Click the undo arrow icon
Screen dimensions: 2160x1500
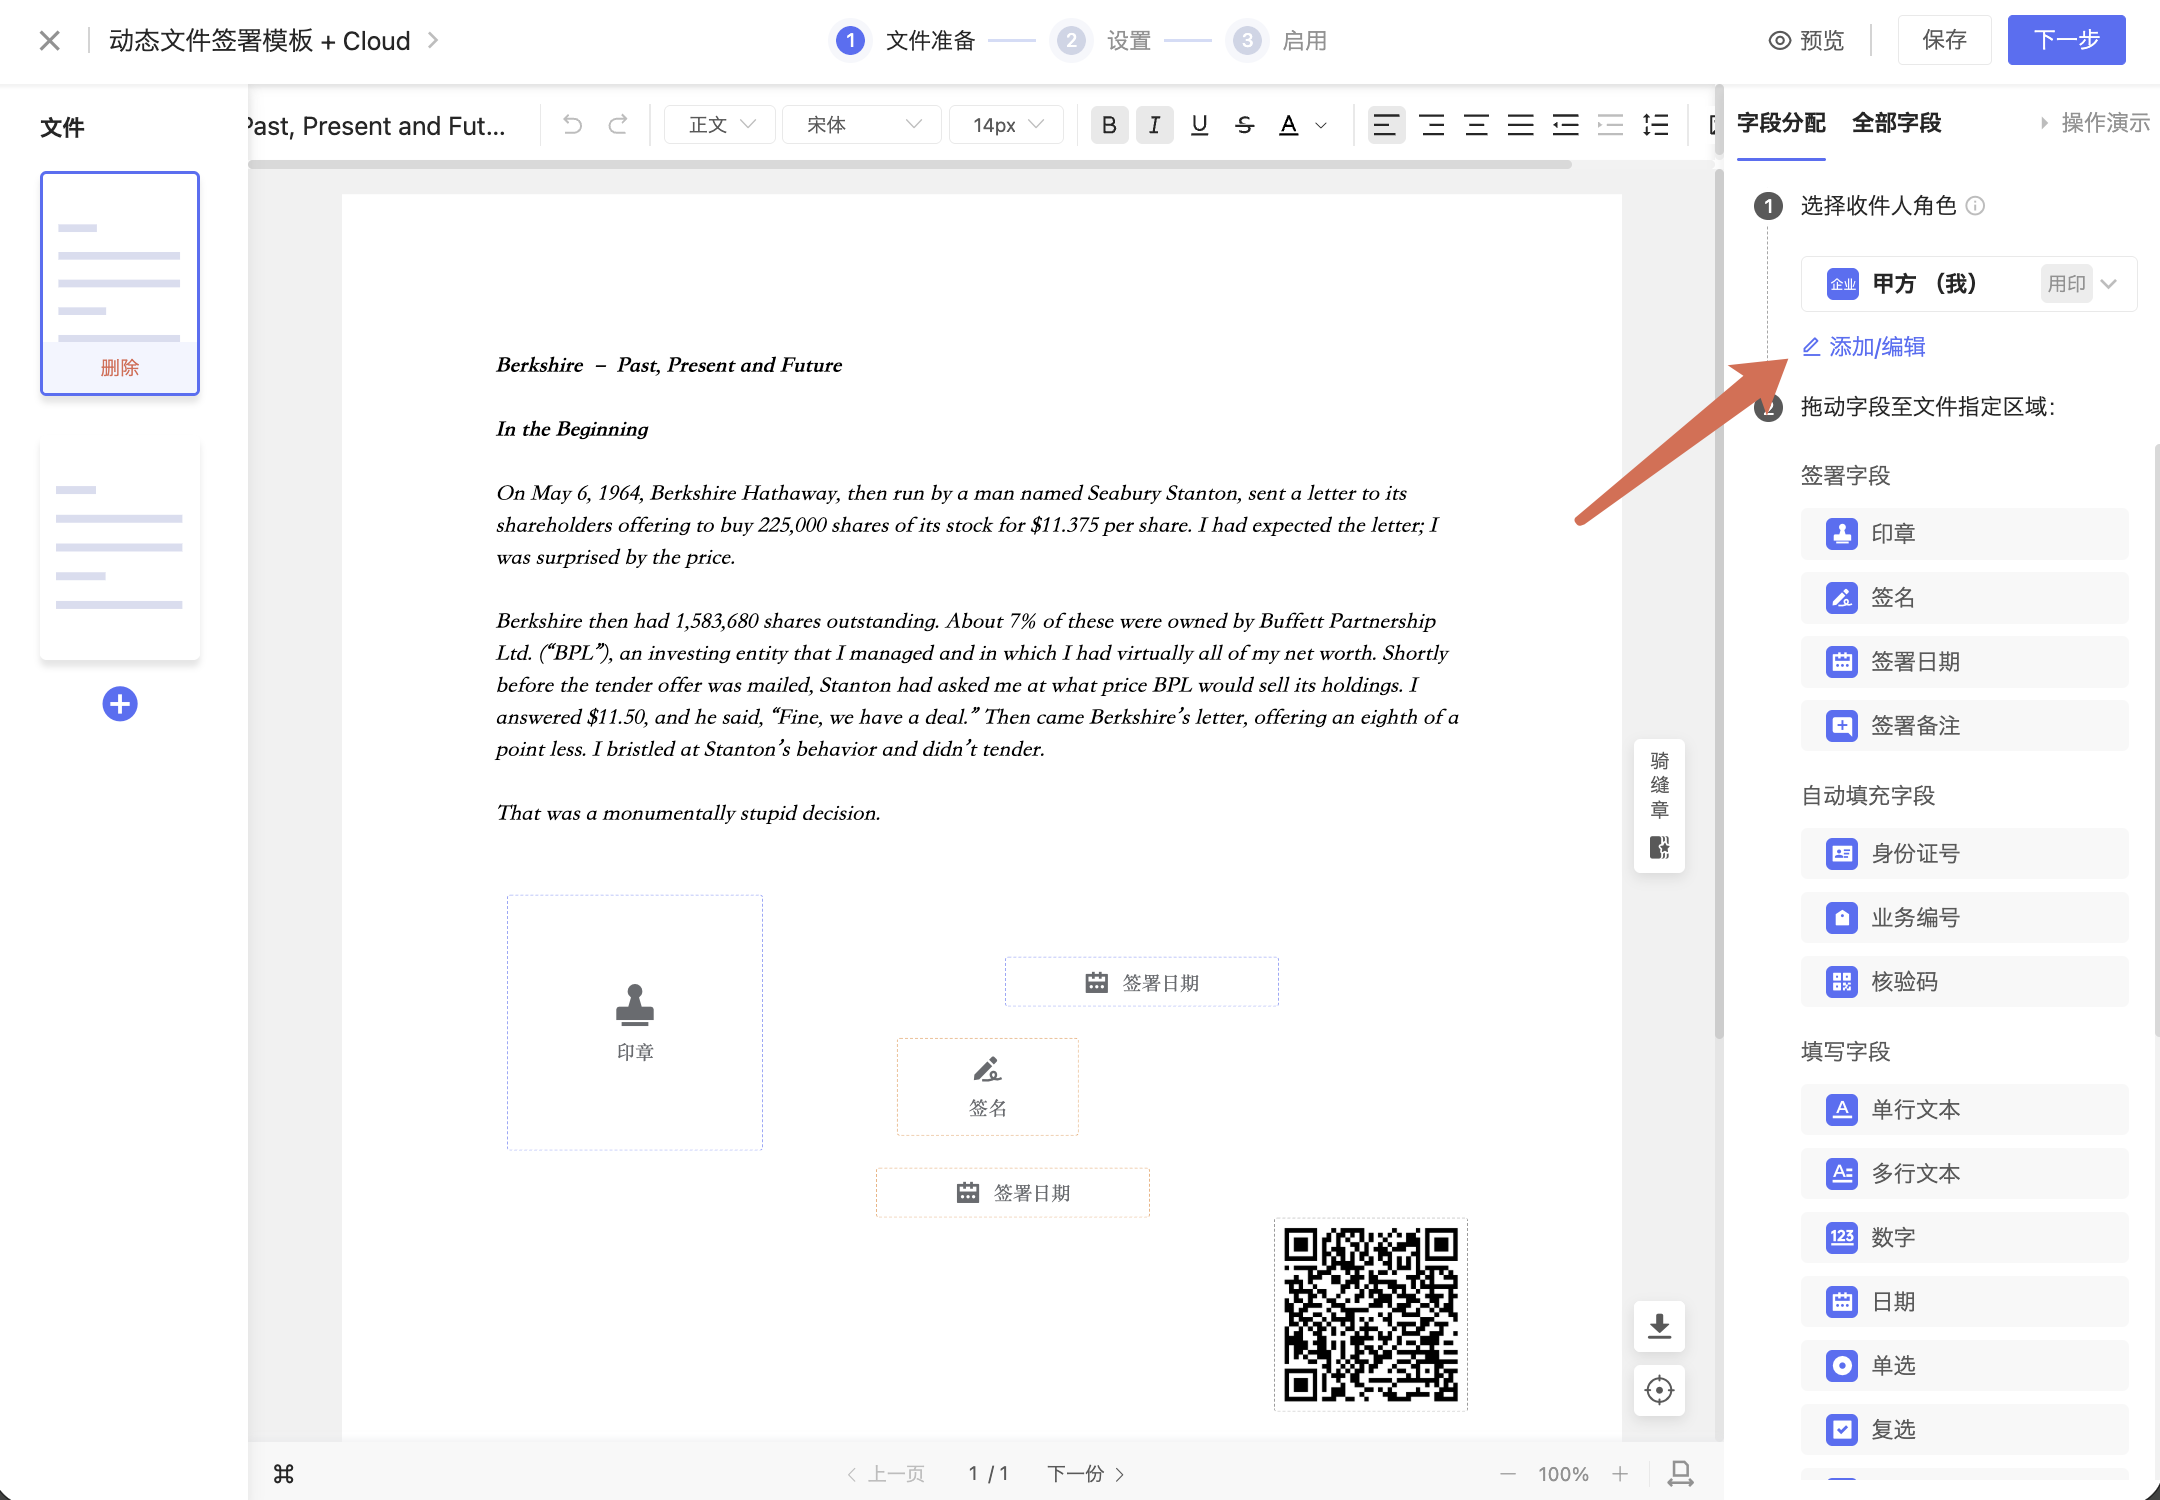tap(572, 125)
